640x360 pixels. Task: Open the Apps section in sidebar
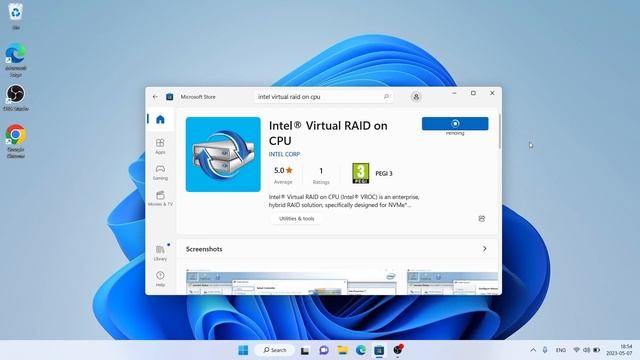pyautogui.click(x=160, y=146)
